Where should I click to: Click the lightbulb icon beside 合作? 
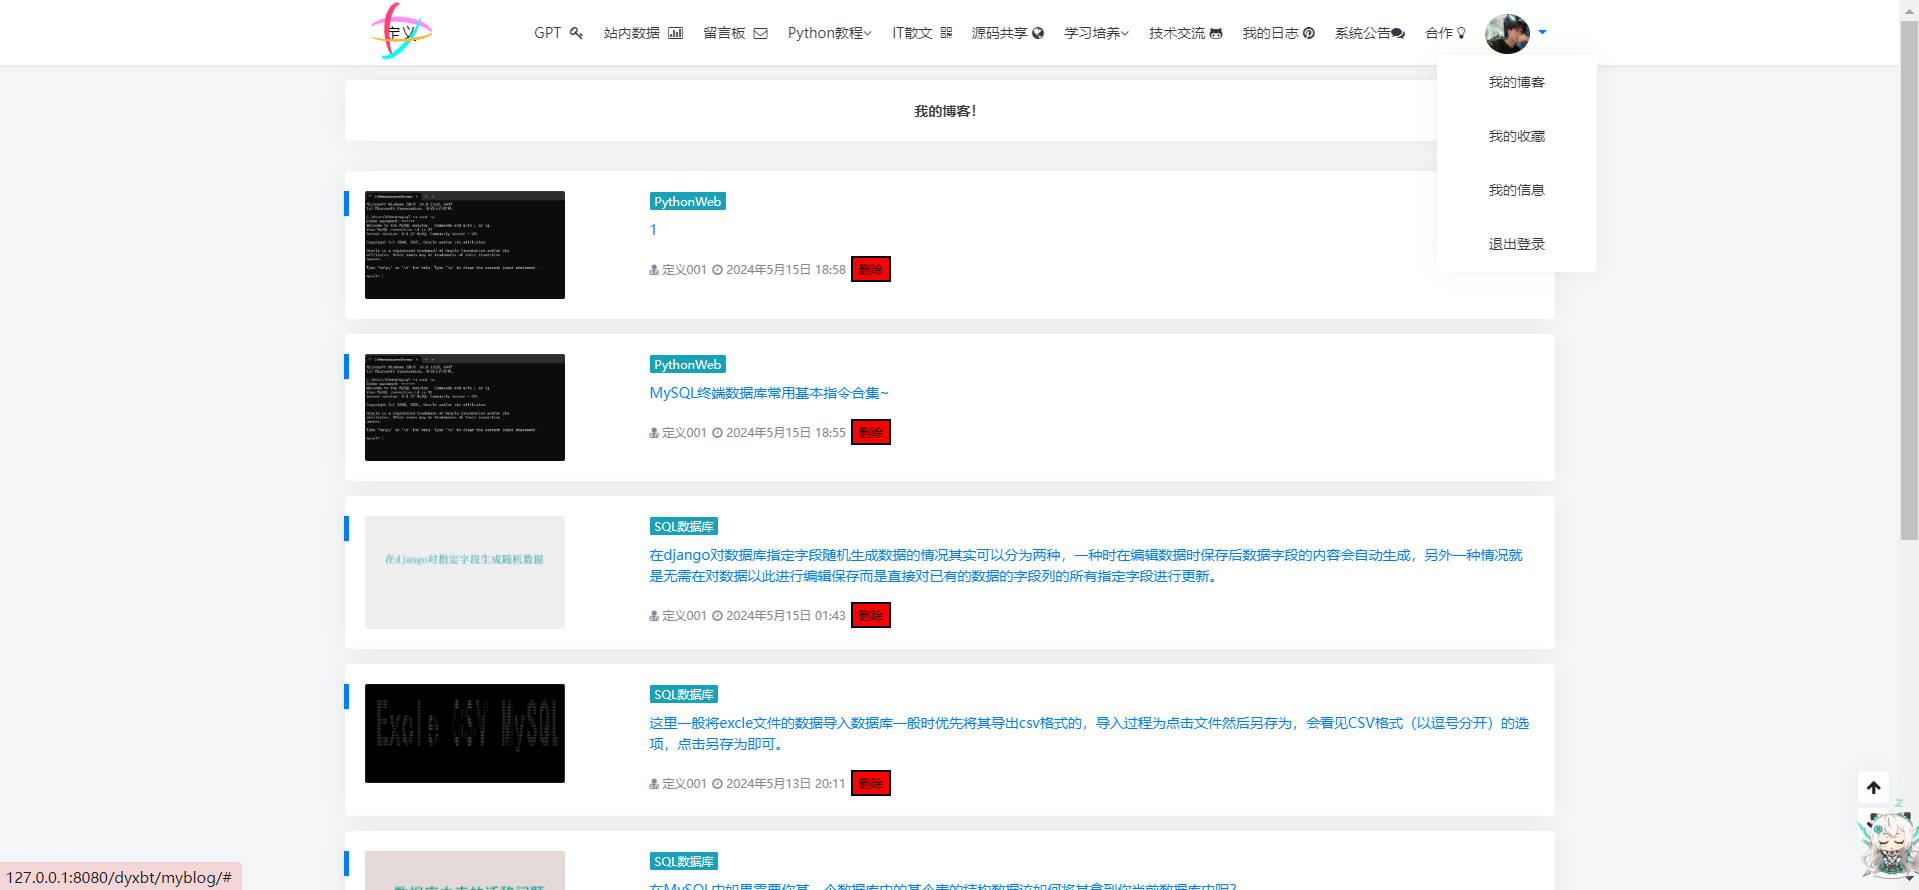tap(1461, 33)
